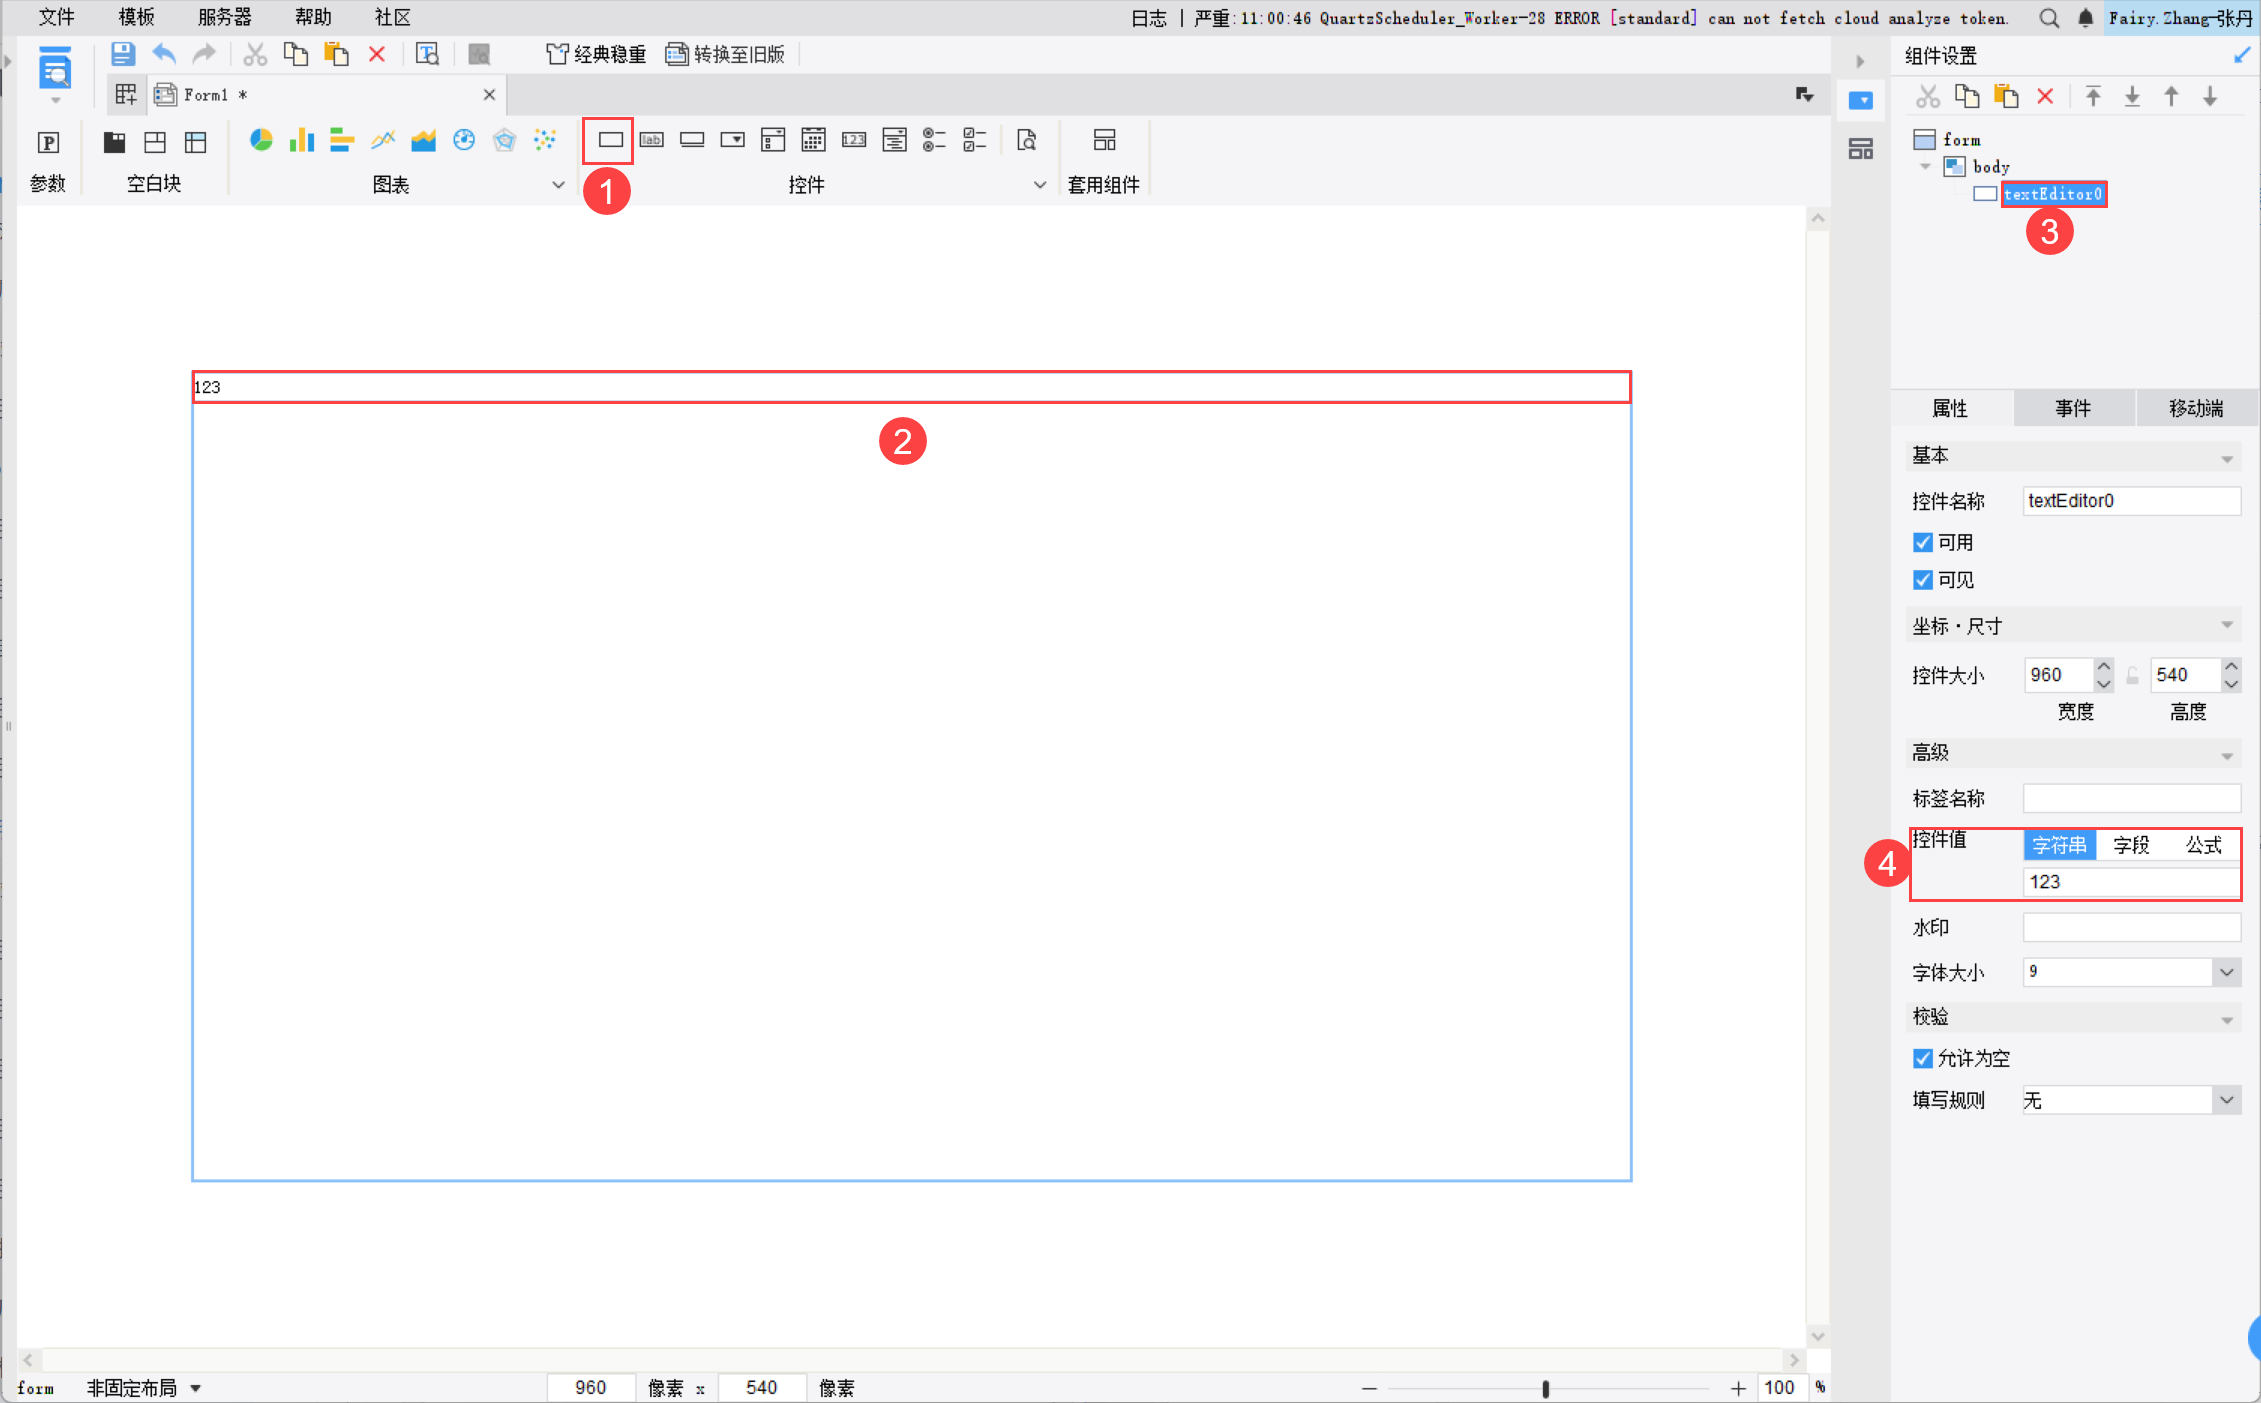Screen dimensions: 2261x1403
Task: Click the zoom slider handle in status bar
Action: tap(1545, 1388)
